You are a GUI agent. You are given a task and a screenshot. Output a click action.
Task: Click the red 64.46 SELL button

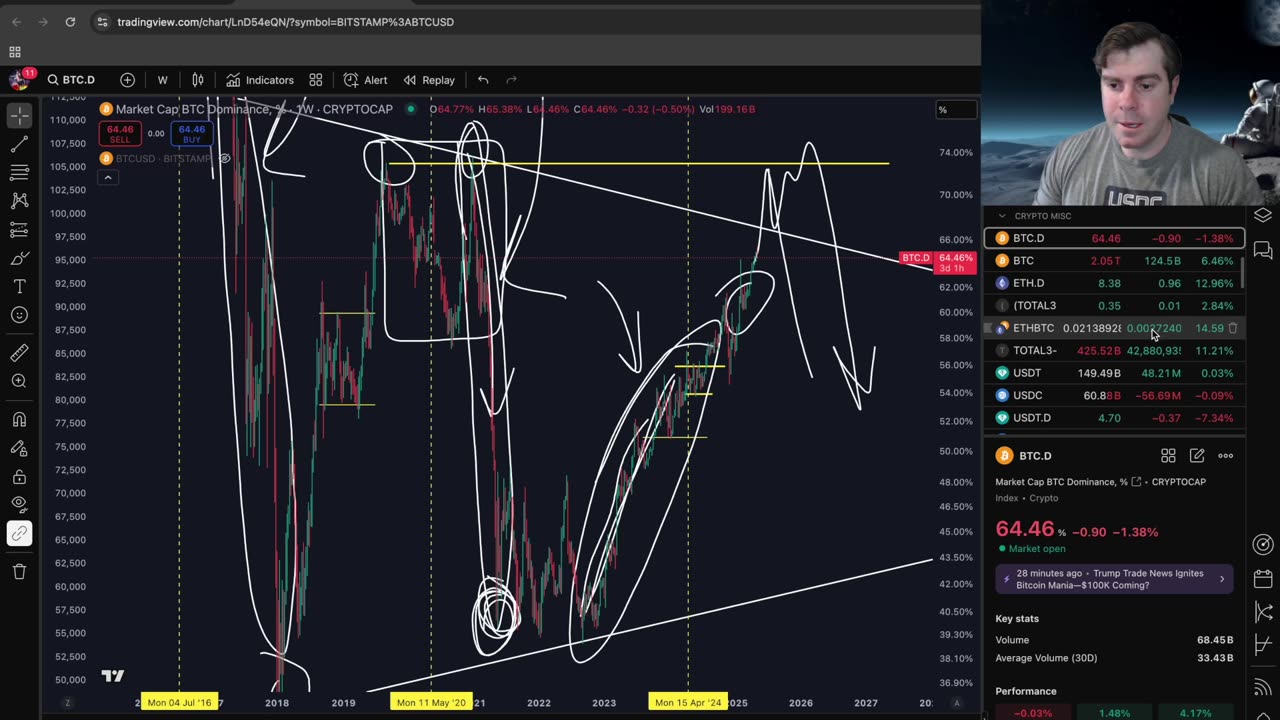[120, 134]
